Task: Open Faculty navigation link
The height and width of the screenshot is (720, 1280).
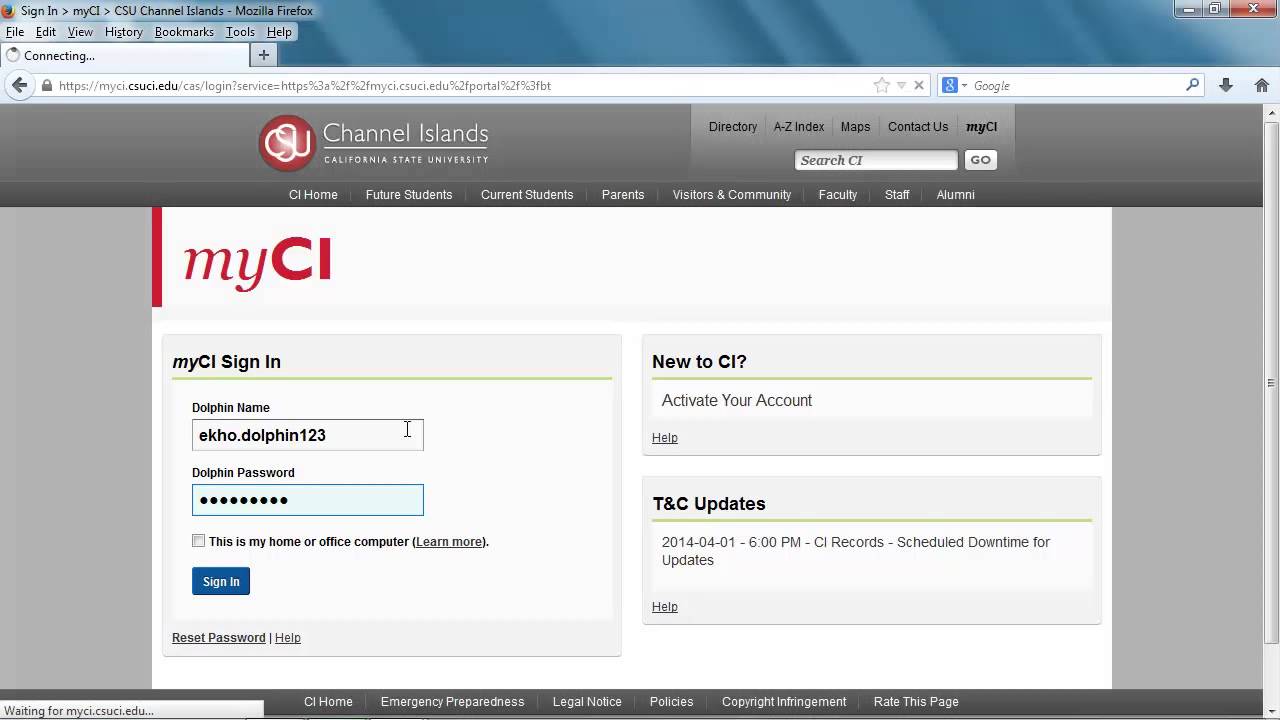Action: click(x=838, y=195)
